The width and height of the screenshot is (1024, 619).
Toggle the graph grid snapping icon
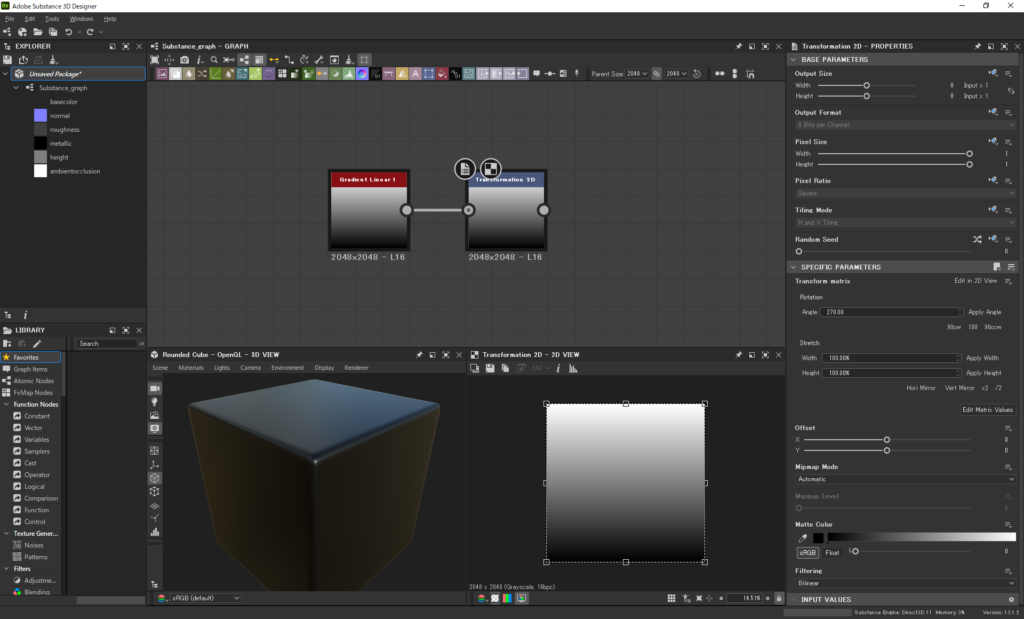tap(364, 60)
